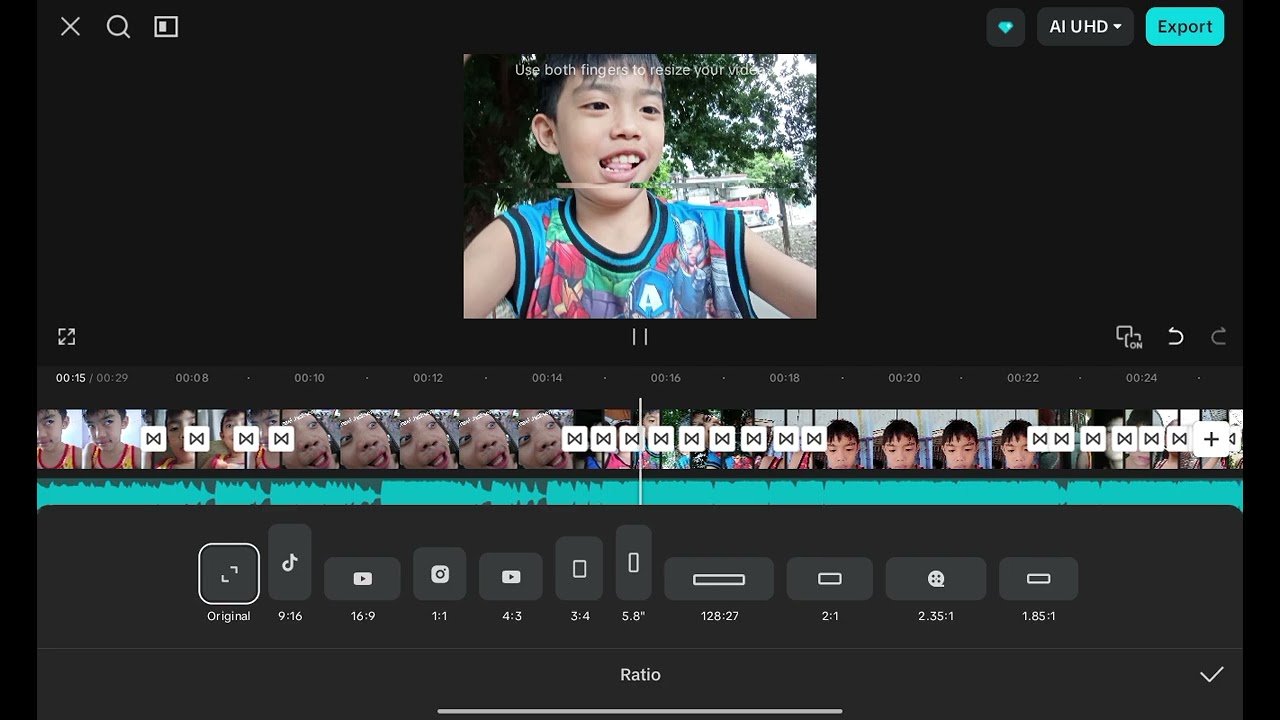This screenshot has height=720, width=1280.
Task: Undo the last edit
Action: (x=1176, y=337)
